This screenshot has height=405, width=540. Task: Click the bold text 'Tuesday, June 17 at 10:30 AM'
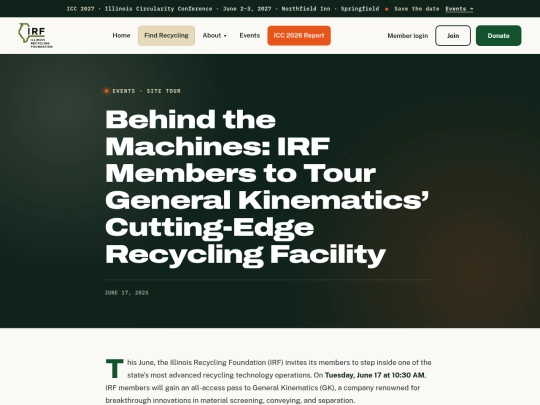click(375, 375)
